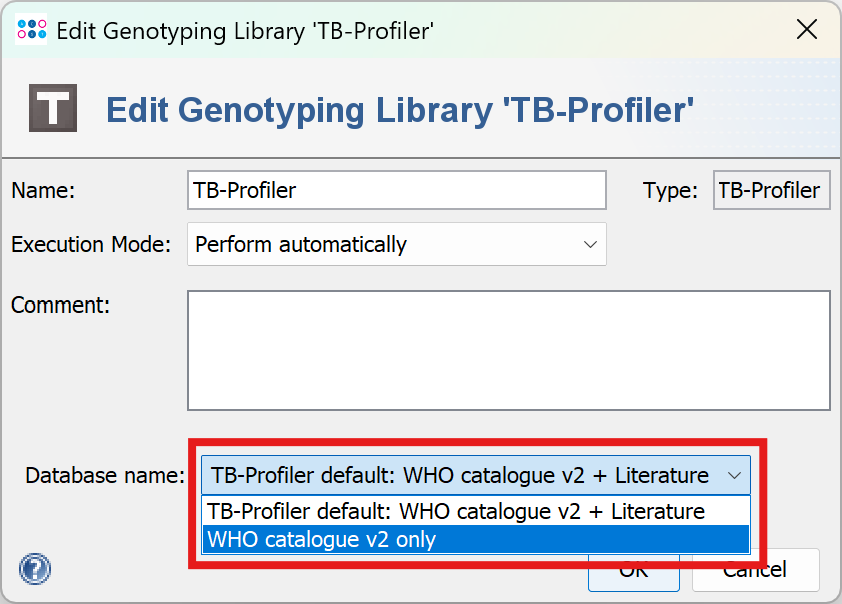Click the 'Name:' label
Screen dimensions: 842x604
click(x=43, y=190)
